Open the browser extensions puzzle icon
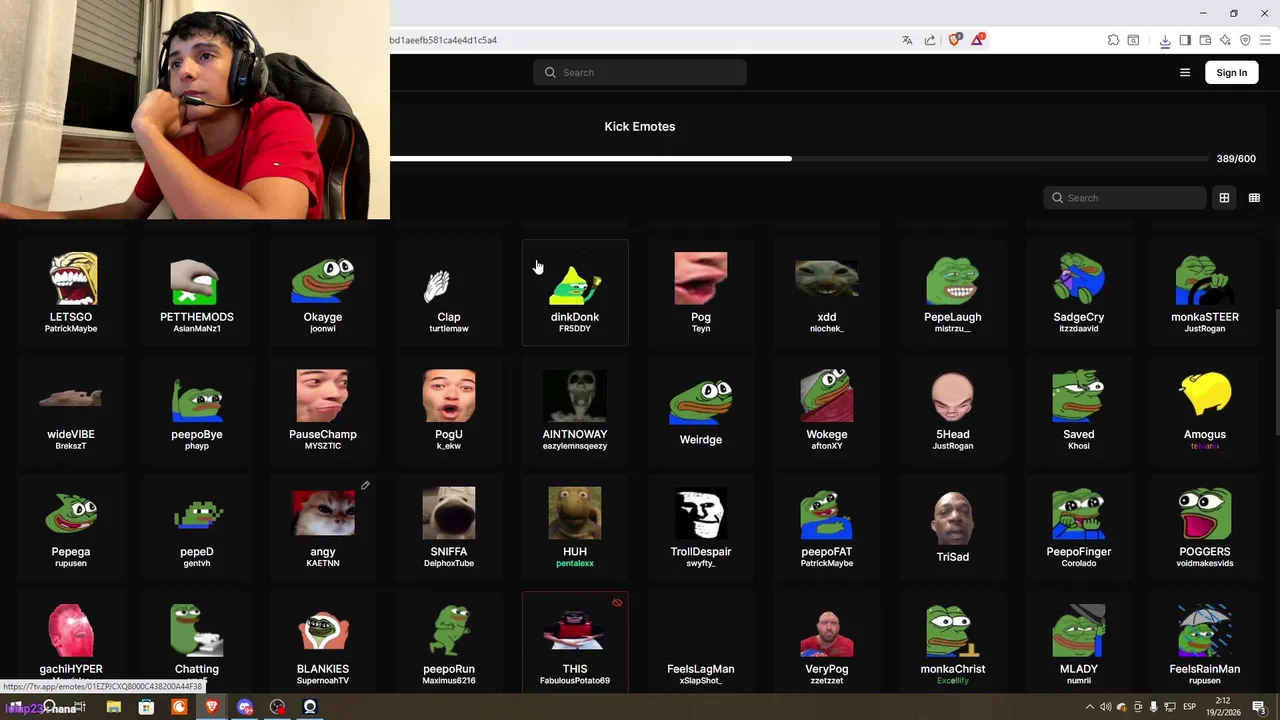1280x720 pixels. [x=1113, y=40]
